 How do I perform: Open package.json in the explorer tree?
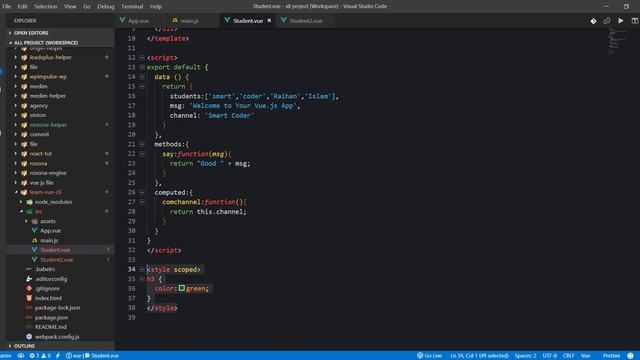point(51,318)
